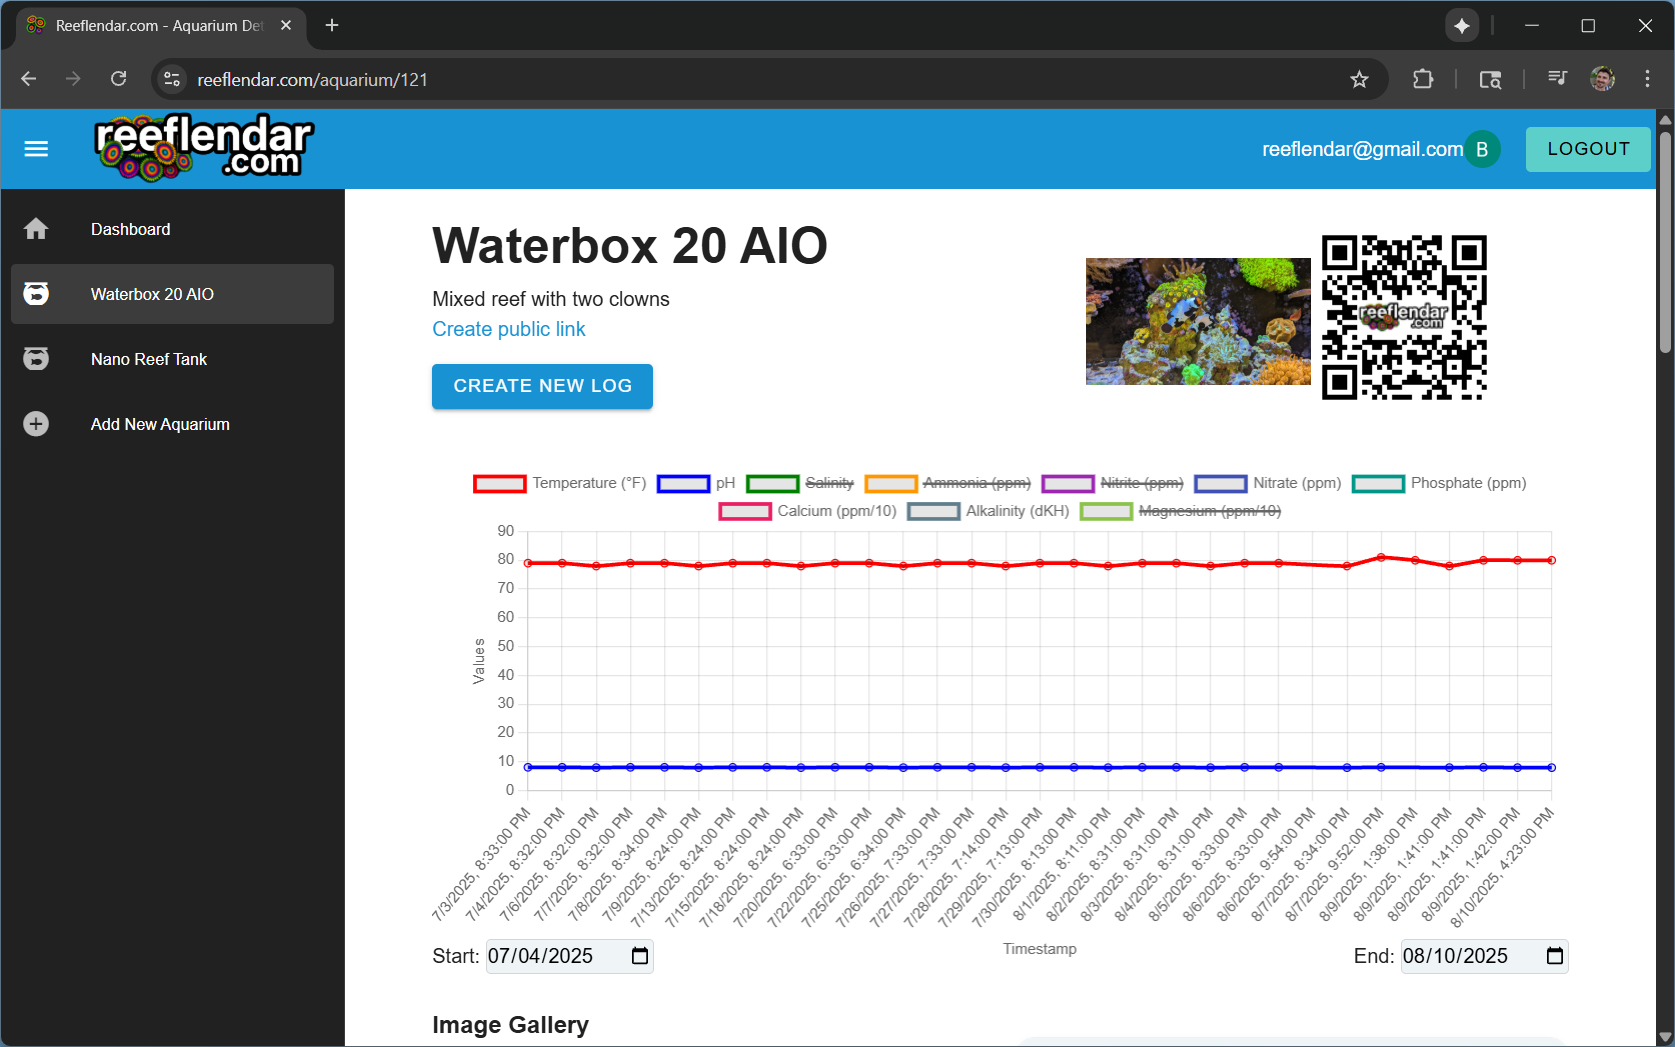This screenshot has width=1675, height=1047.
Task: Click the Dashboard home icon
Action: click(x=36, y=229)
